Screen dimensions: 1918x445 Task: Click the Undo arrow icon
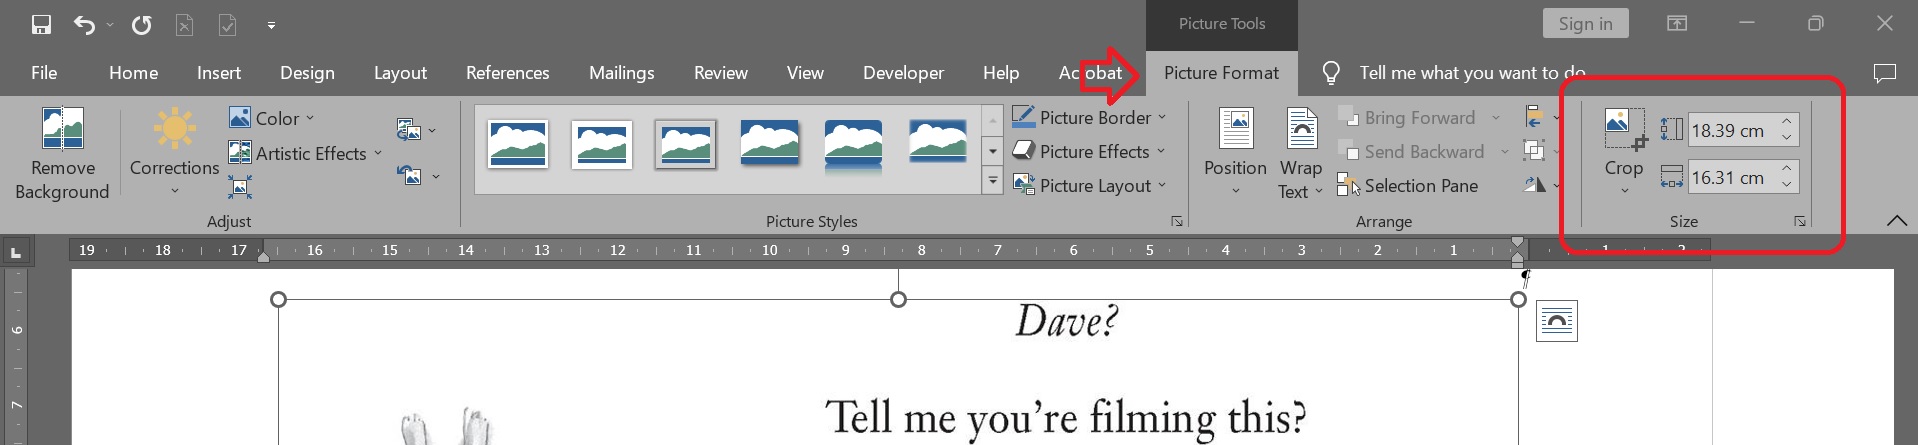[85, 24]
